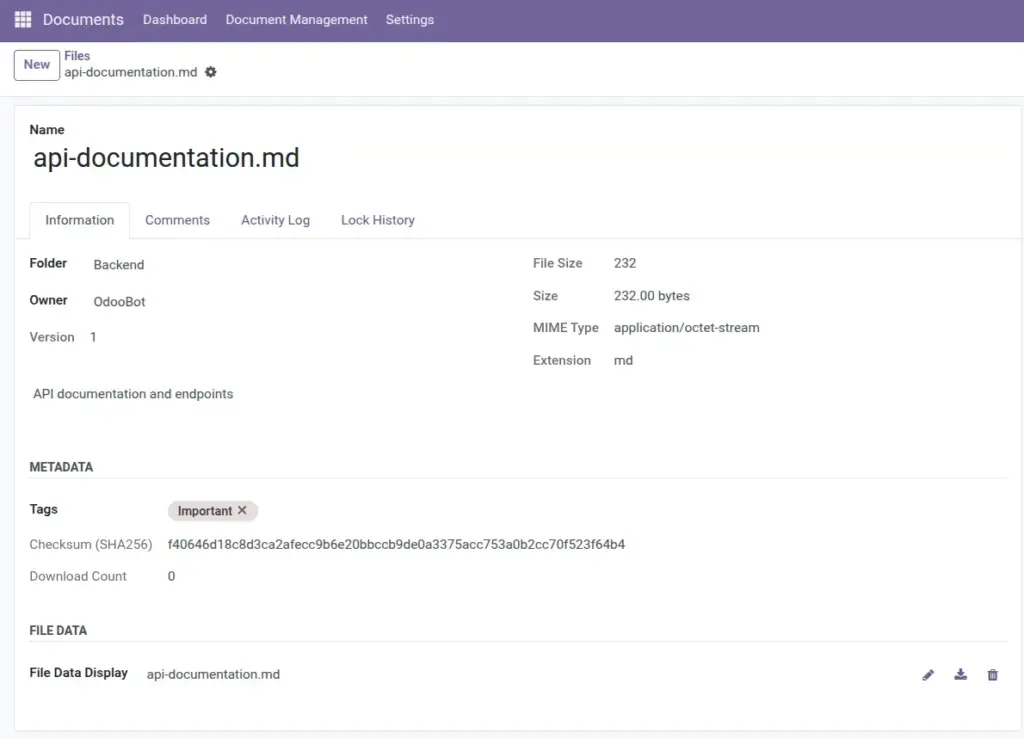Open the Settings menu

click(409, 20)
